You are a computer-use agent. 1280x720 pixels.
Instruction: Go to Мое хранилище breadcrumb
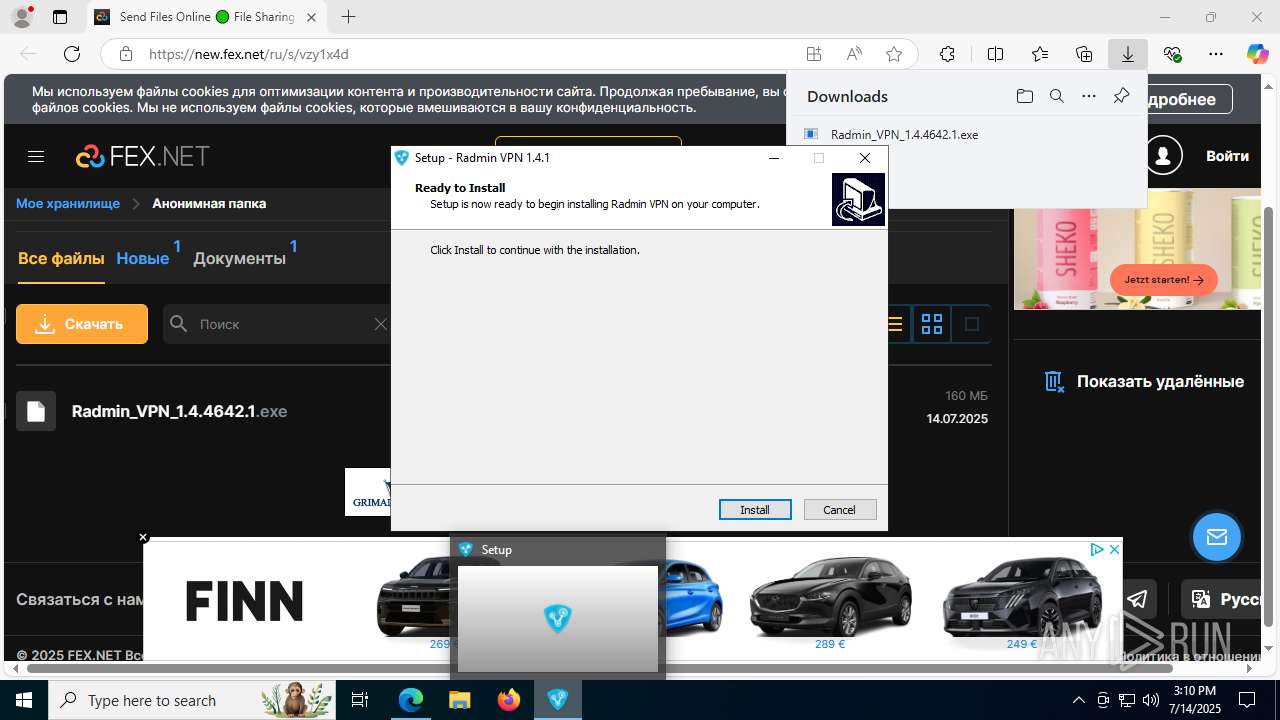point(68,203)
